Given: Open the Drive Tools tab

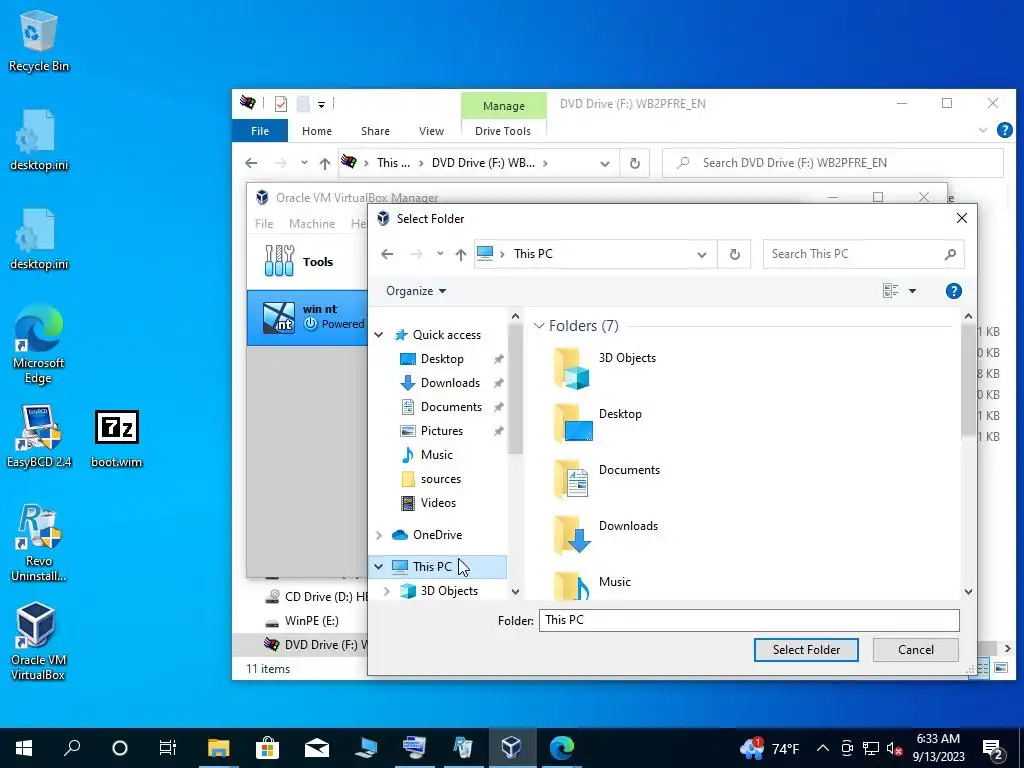Looking at the screenshot, I should [x=503, y=131].
